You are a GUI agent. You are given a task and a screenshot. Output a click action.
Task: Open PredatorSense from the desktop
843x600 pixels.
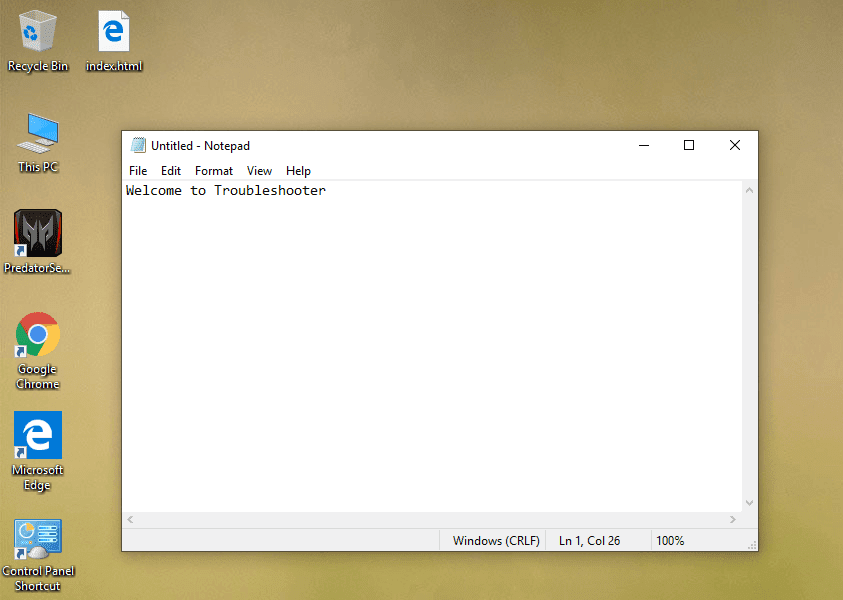37,230
